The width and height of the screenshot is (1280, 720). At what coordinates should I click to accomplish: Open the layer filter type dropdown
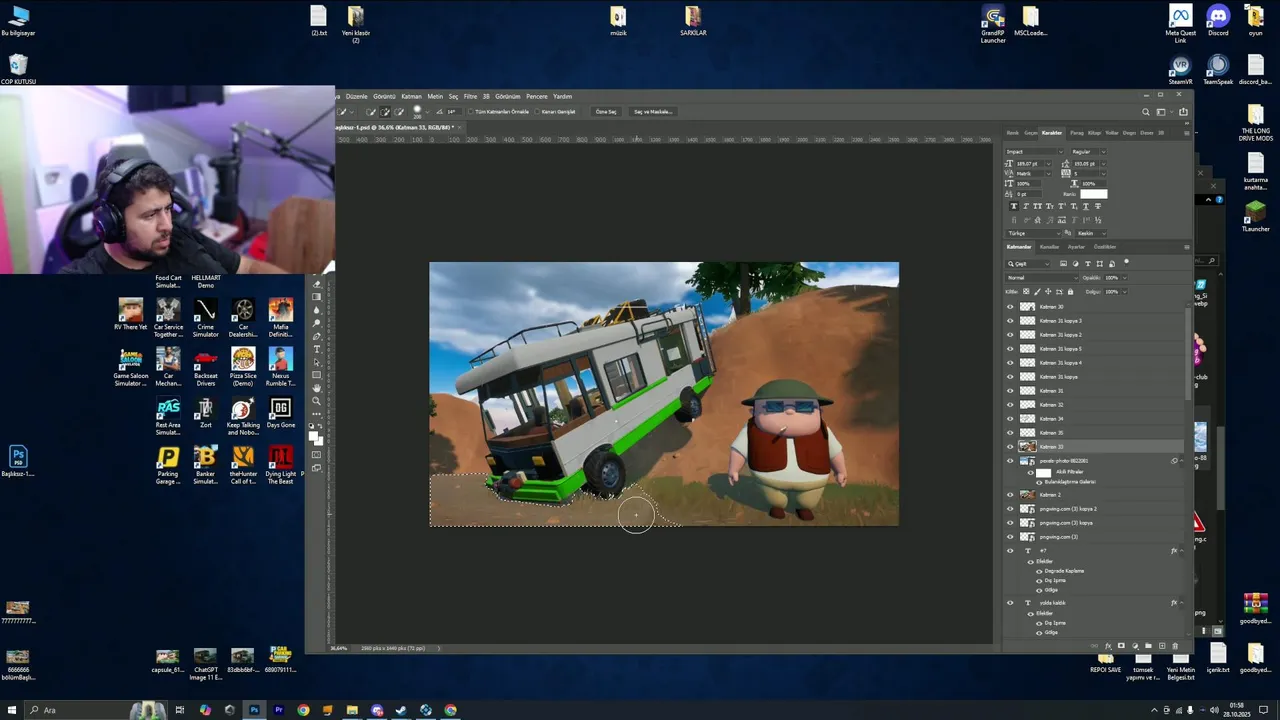[1028, 264]
